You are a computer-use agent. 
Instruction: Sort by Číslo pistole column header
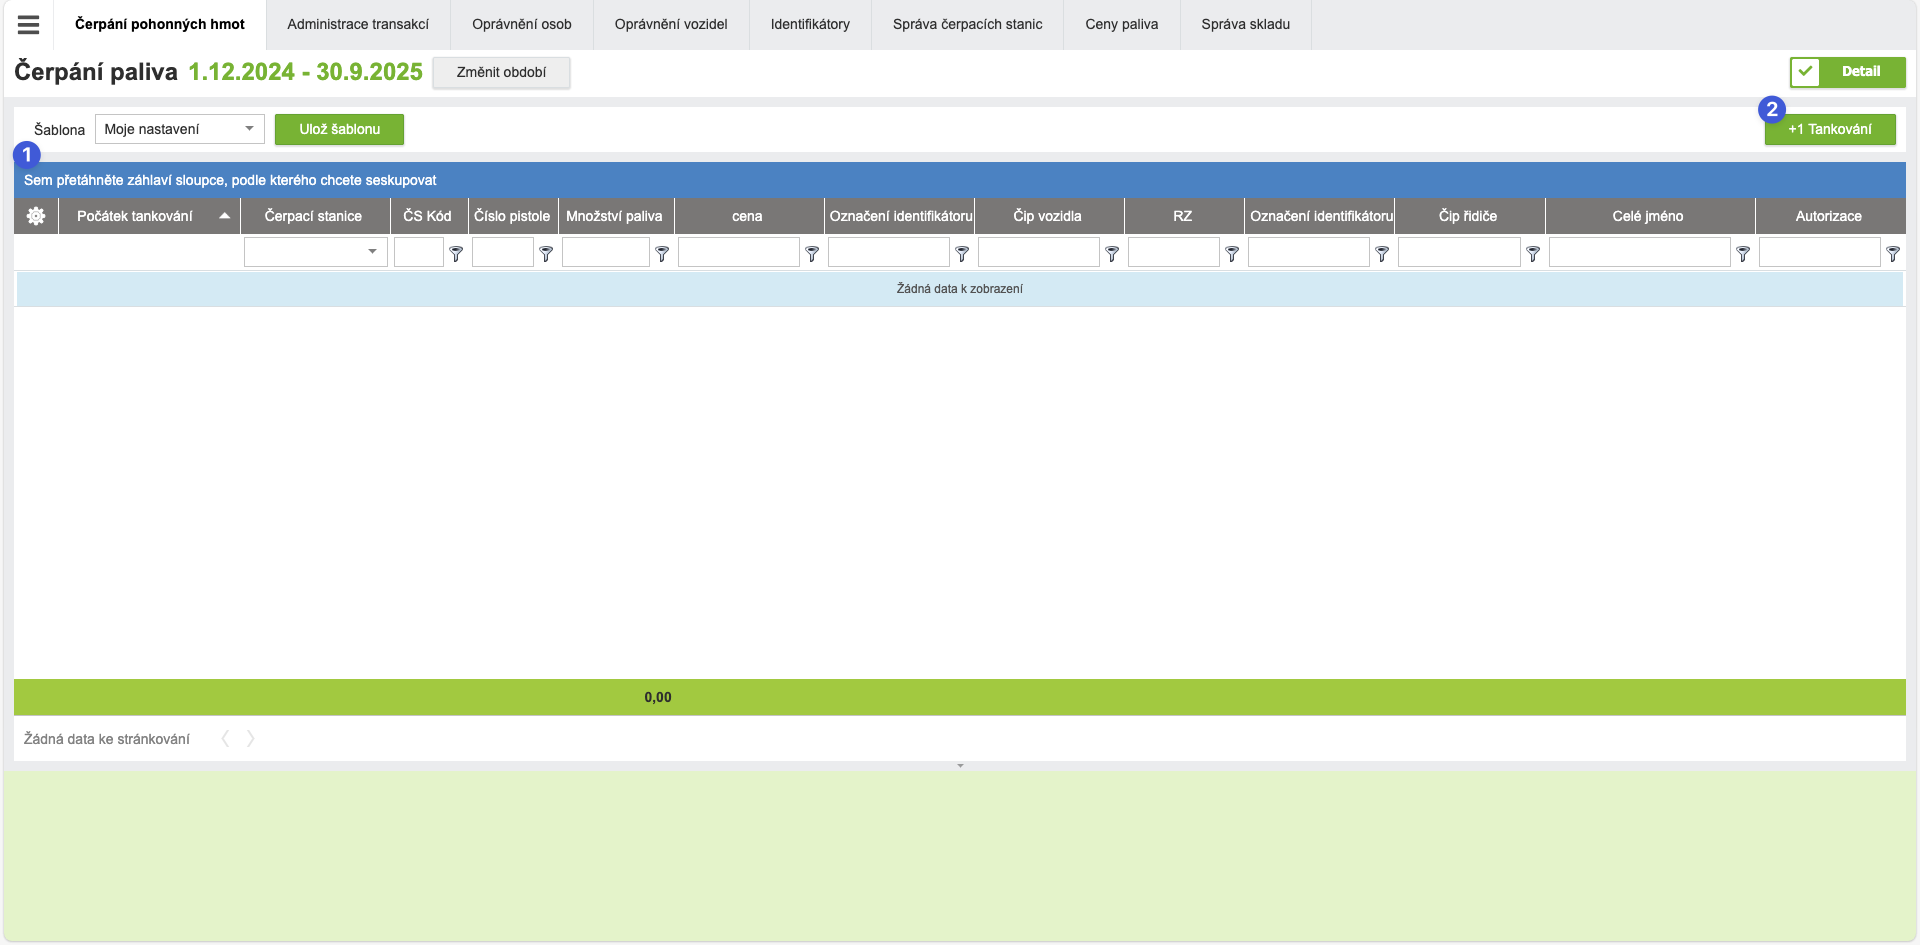click(x=512, y=216)
